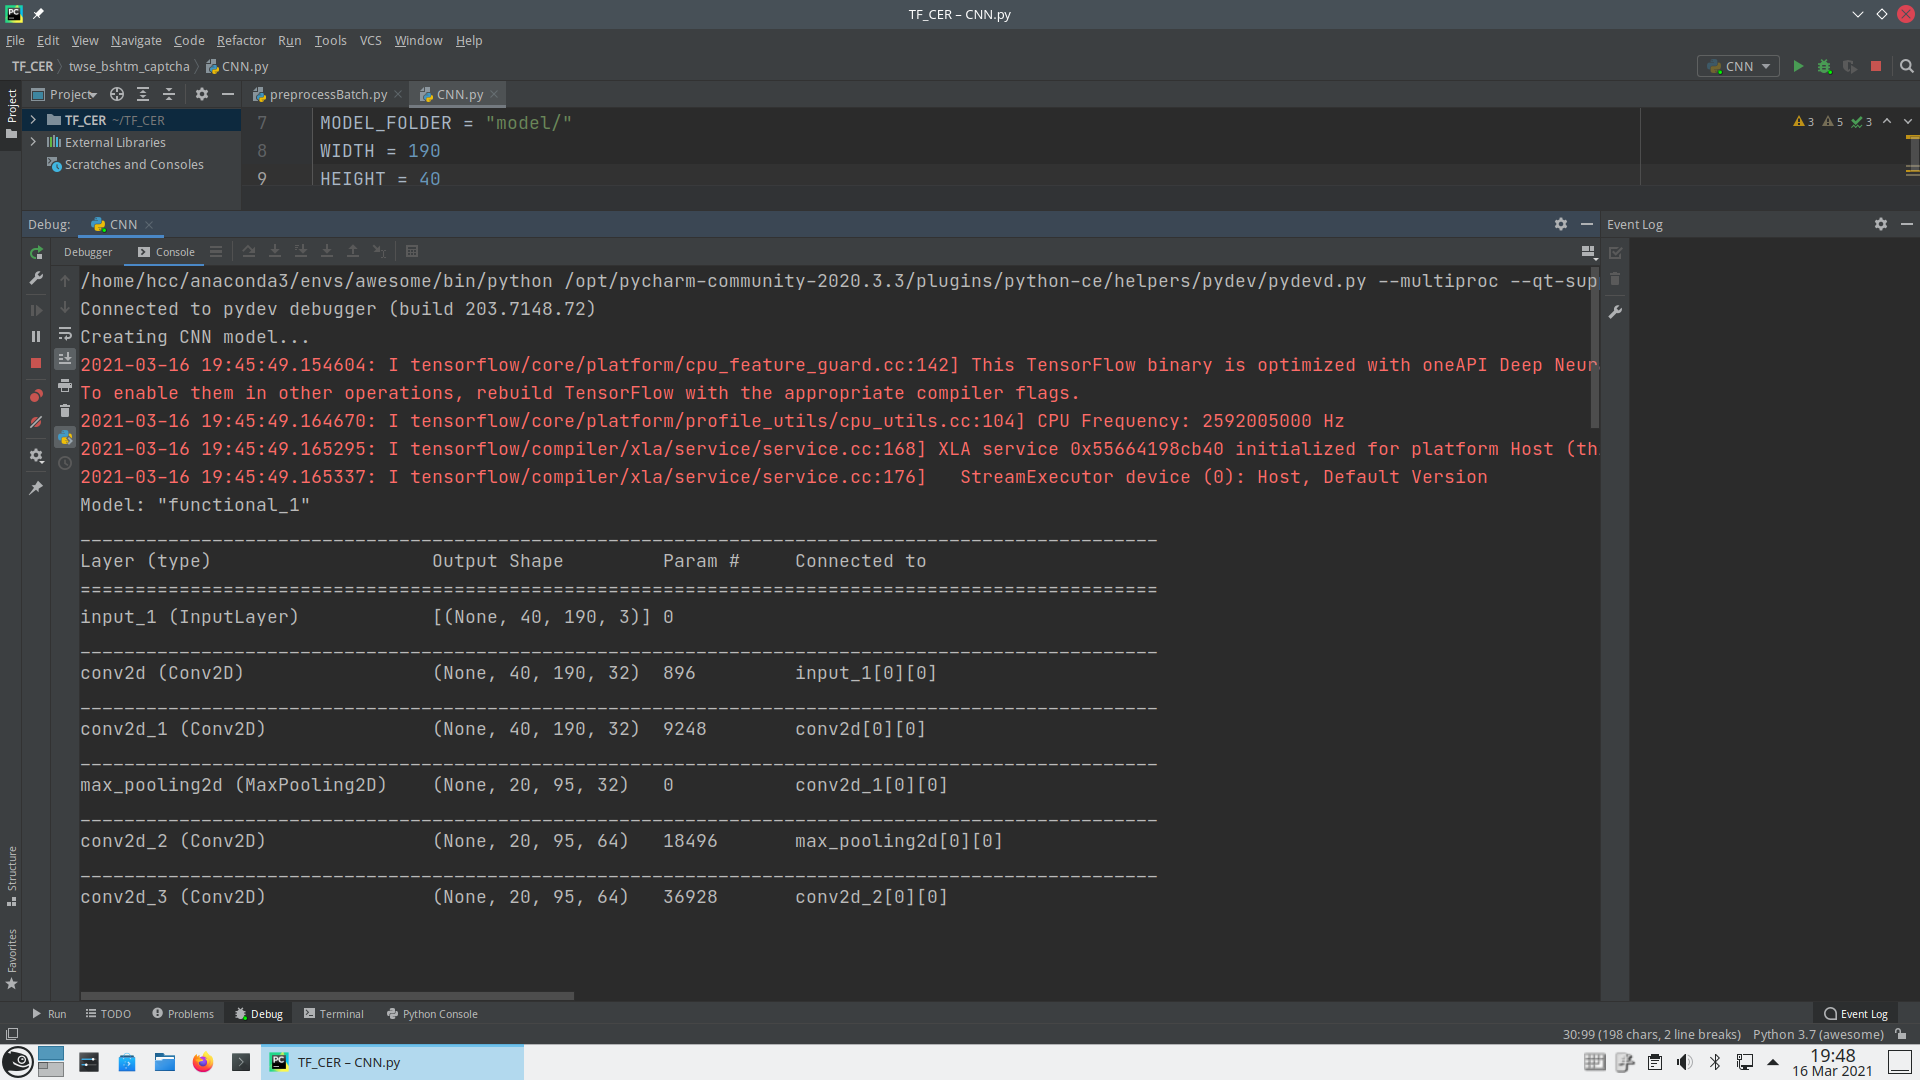This screenshot has height=1080, width=1920.
Task: Click Step Out arrow in debug toolbar
Action: point(353,252)
